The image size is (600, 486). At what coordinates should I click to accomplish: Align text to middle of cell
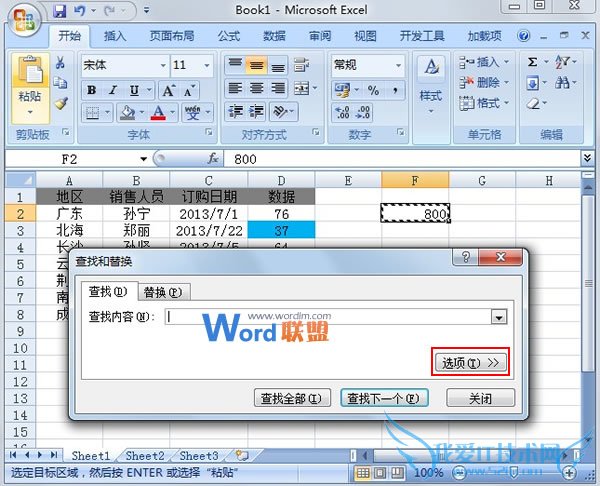coord(256,65)
